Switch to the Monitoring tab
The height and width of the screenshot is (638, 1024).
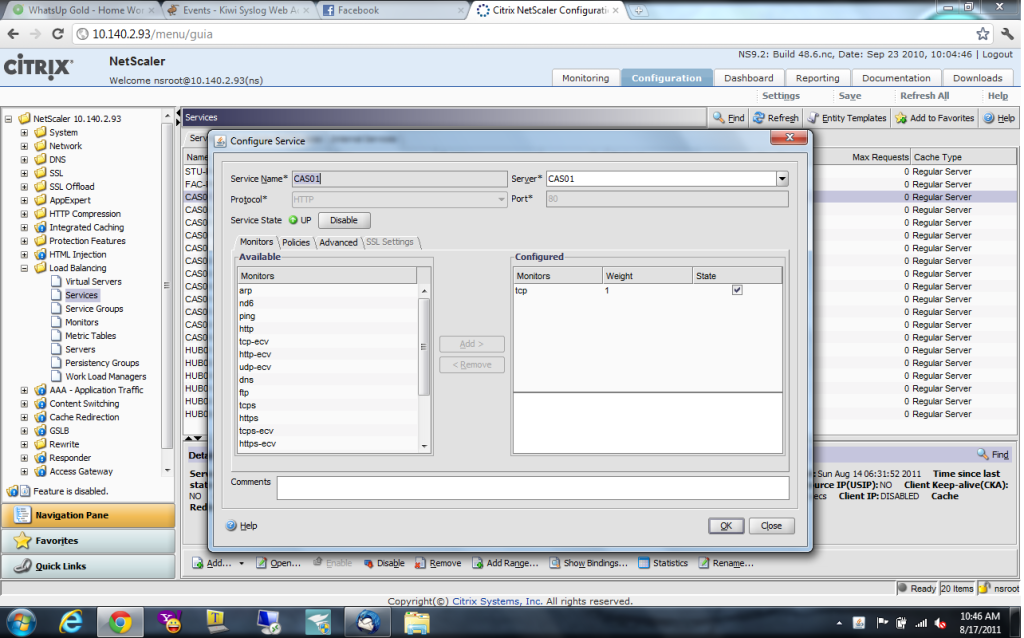585,78
